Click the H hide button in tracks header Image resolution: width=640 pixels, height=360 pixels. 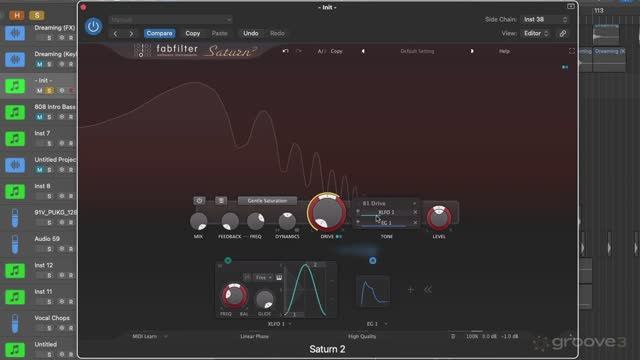coord(17,16)
